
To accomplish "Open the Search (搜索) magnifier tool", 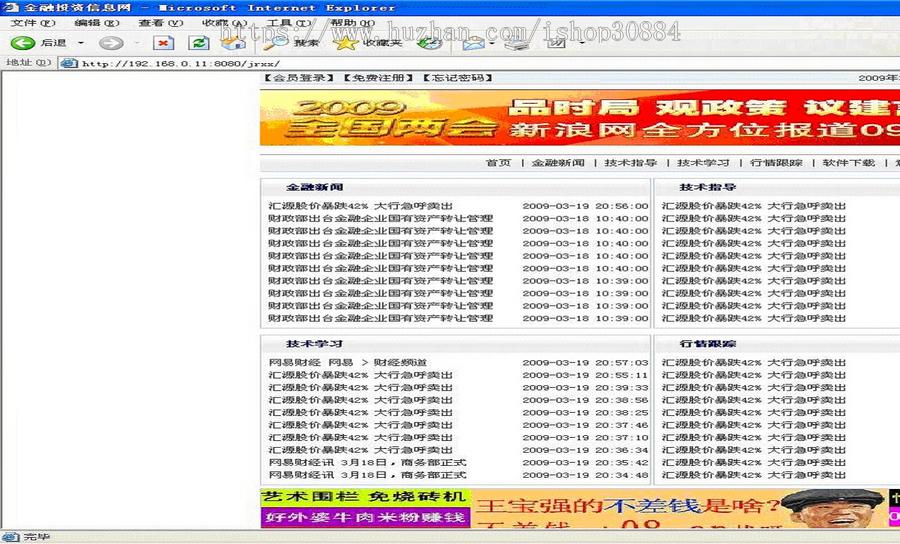I will click(290, 43).
